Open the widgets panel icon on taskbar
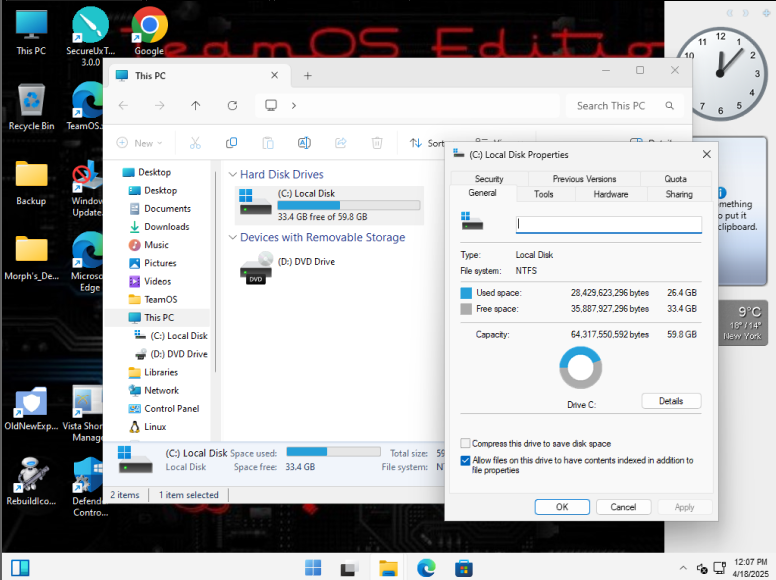 (20, 568)
